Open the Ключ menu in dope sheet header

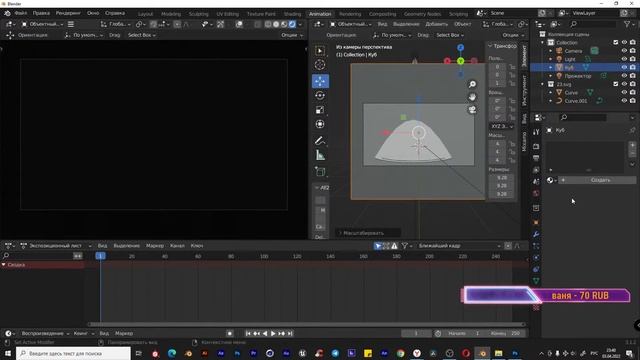coord(197,246)
